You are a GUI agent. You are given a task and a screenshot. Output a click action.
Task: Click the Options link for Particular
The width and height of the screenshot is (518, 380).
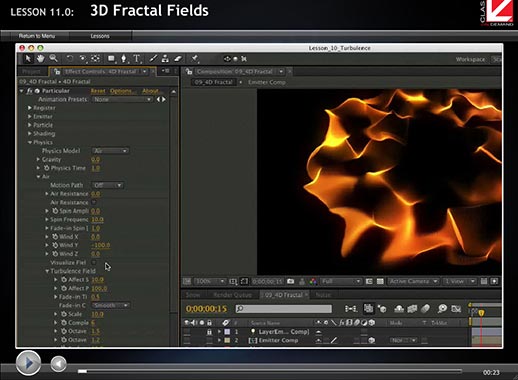tap(122, 91)
